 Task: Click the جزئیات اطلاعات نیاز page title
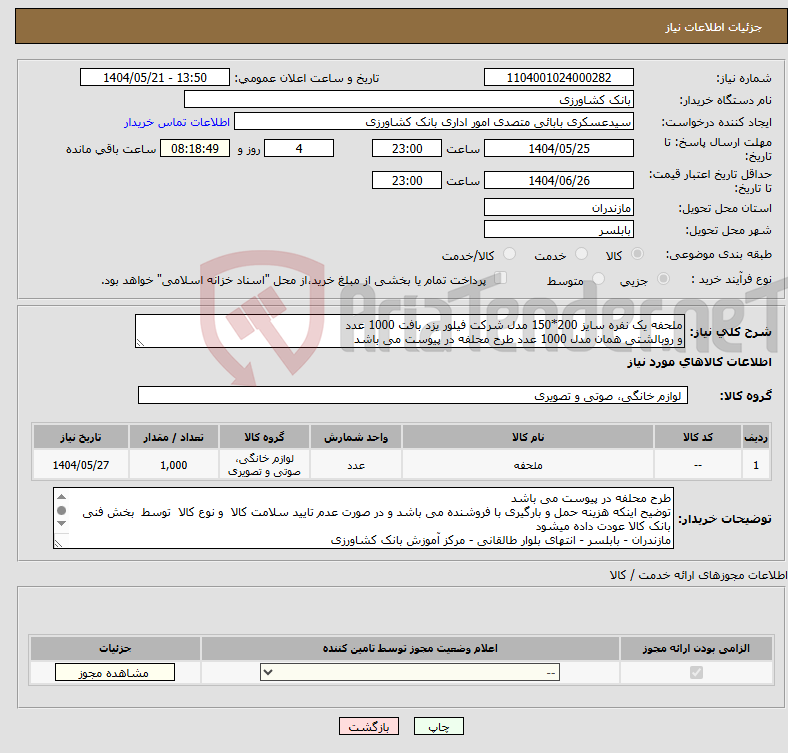pos(714,27)
